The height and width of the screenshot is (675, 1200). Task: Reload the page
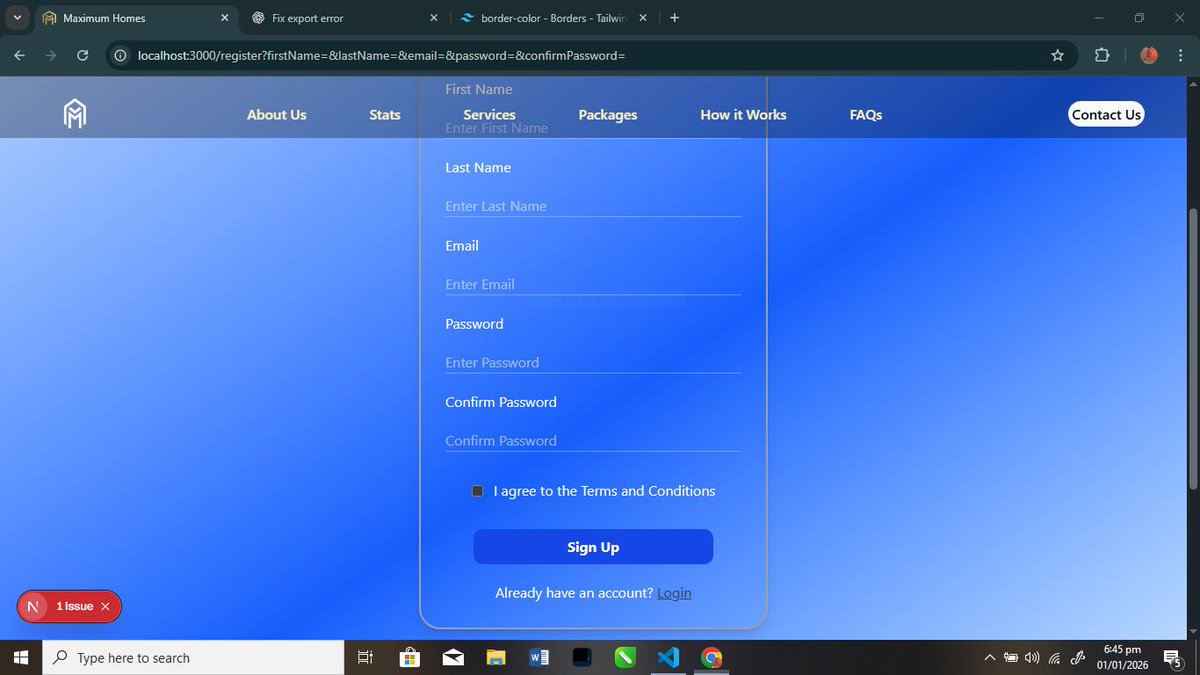[x=82, y=56]
